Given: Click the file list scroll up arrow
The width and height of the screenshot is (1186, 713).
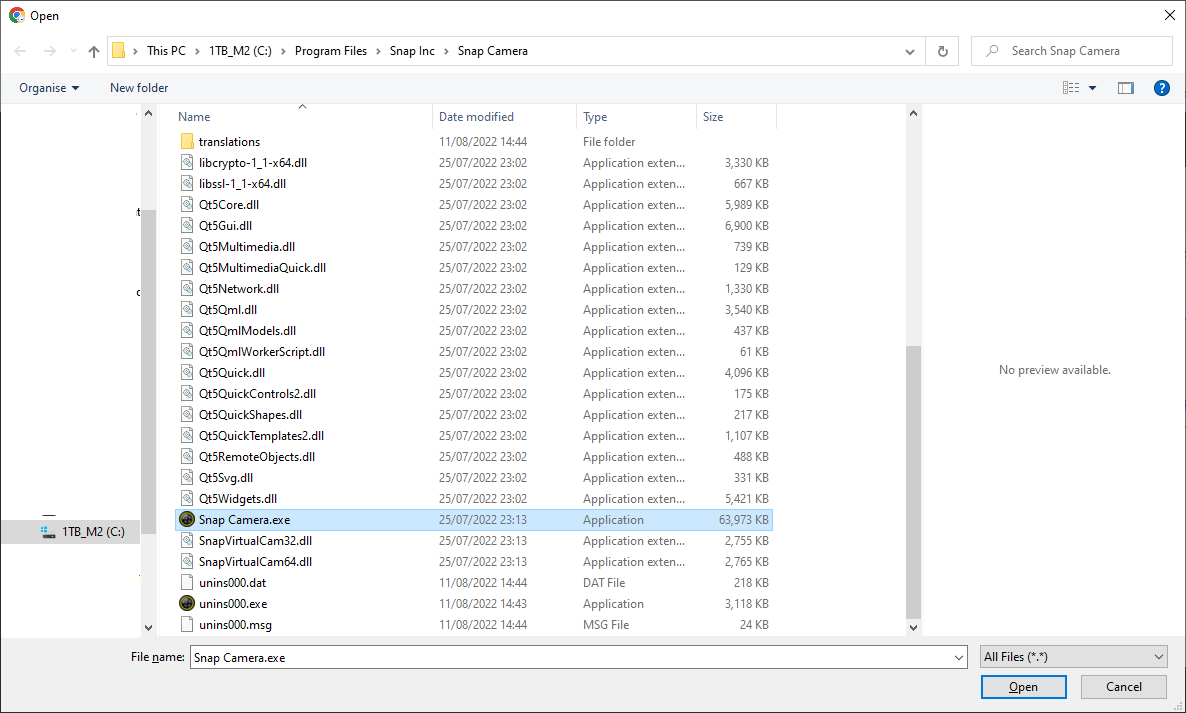Looking at the screenshot, I should (913, 113).
